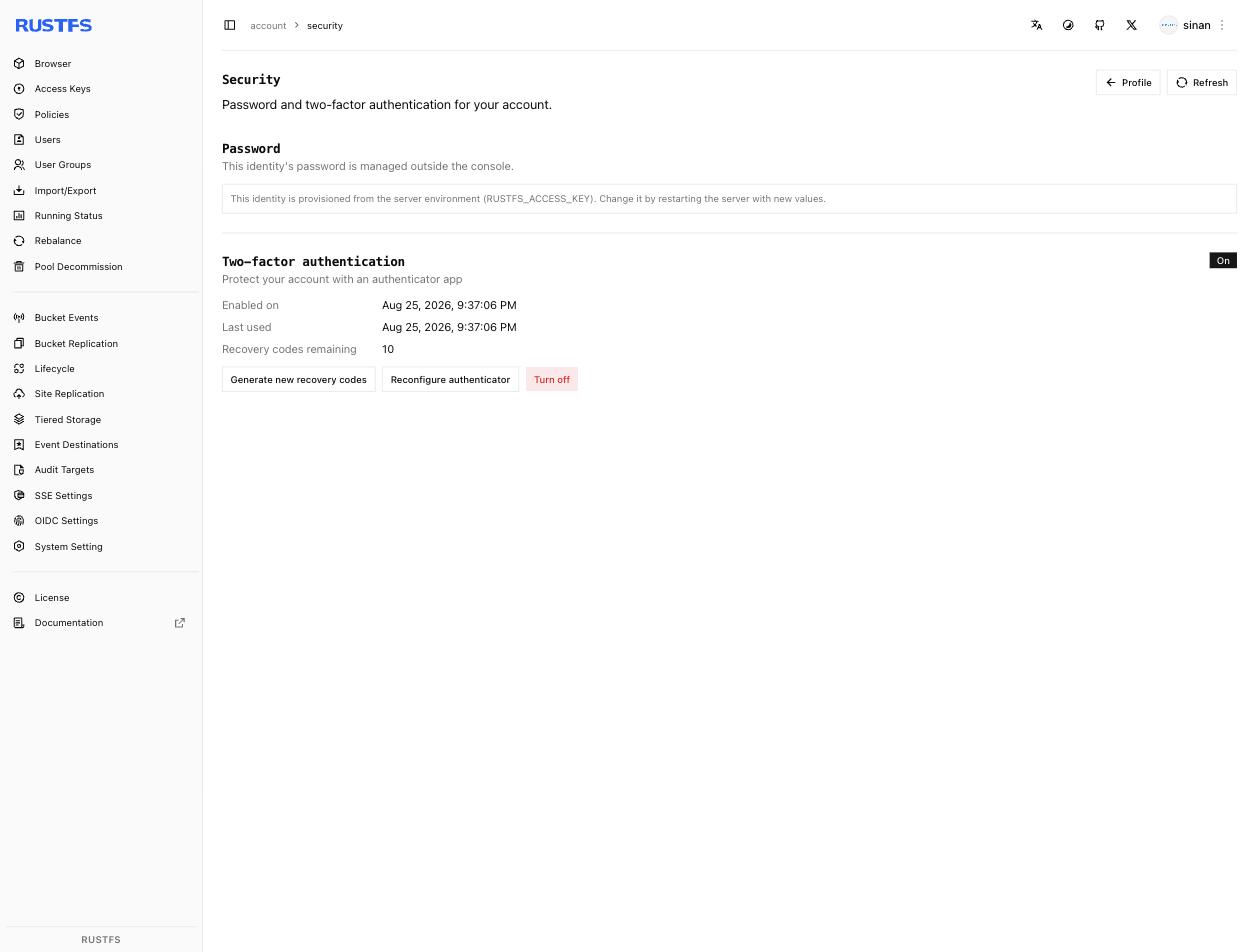Click the User Groups people icon
Viewport: 1256px width, 952px height.
(19, 165)
